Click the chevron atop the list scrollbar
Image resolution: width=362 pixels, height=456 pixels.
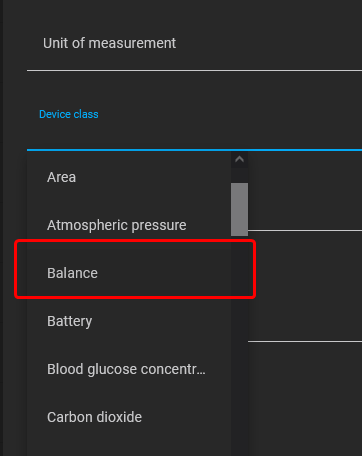[x=239, y=159]
